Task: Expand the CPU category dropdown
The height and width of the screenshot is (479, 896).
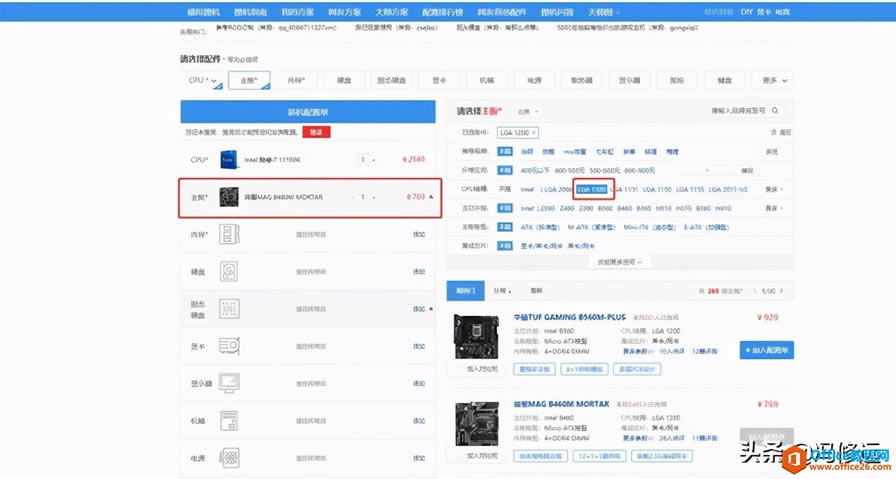Action: 202,81
